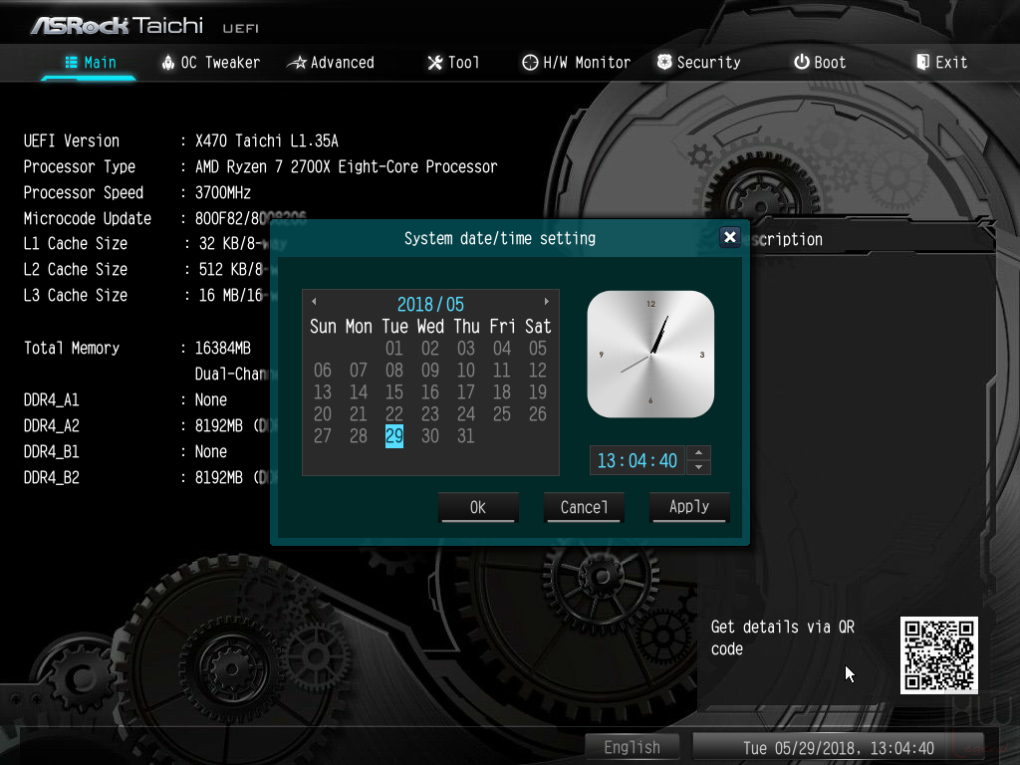The height and width of the screenshot is (765, 1020).
Task: Click the '3700MHz' processor speed value
Action: click(x=222, y=193)
